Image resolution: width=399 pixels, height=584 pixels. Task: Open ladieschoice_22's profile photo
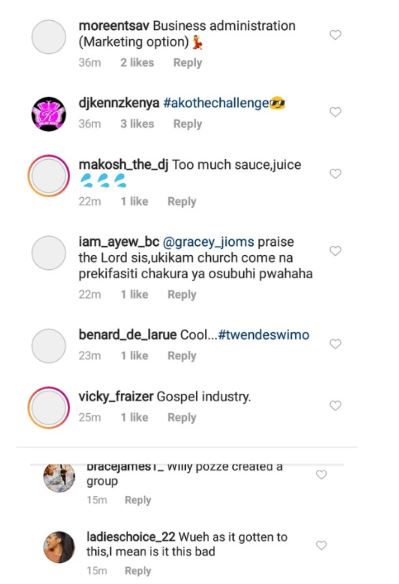(x=59, y=547)
